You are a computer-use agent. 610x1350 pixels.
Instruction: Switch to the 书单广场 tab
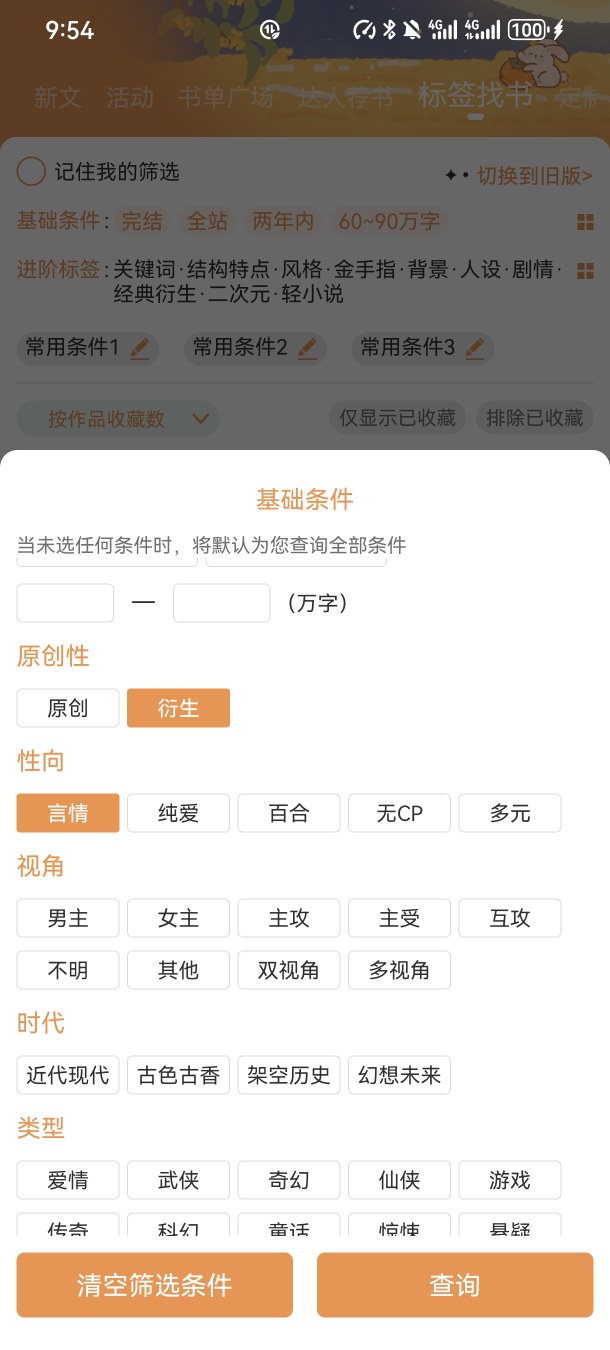(x=225, y=97)
